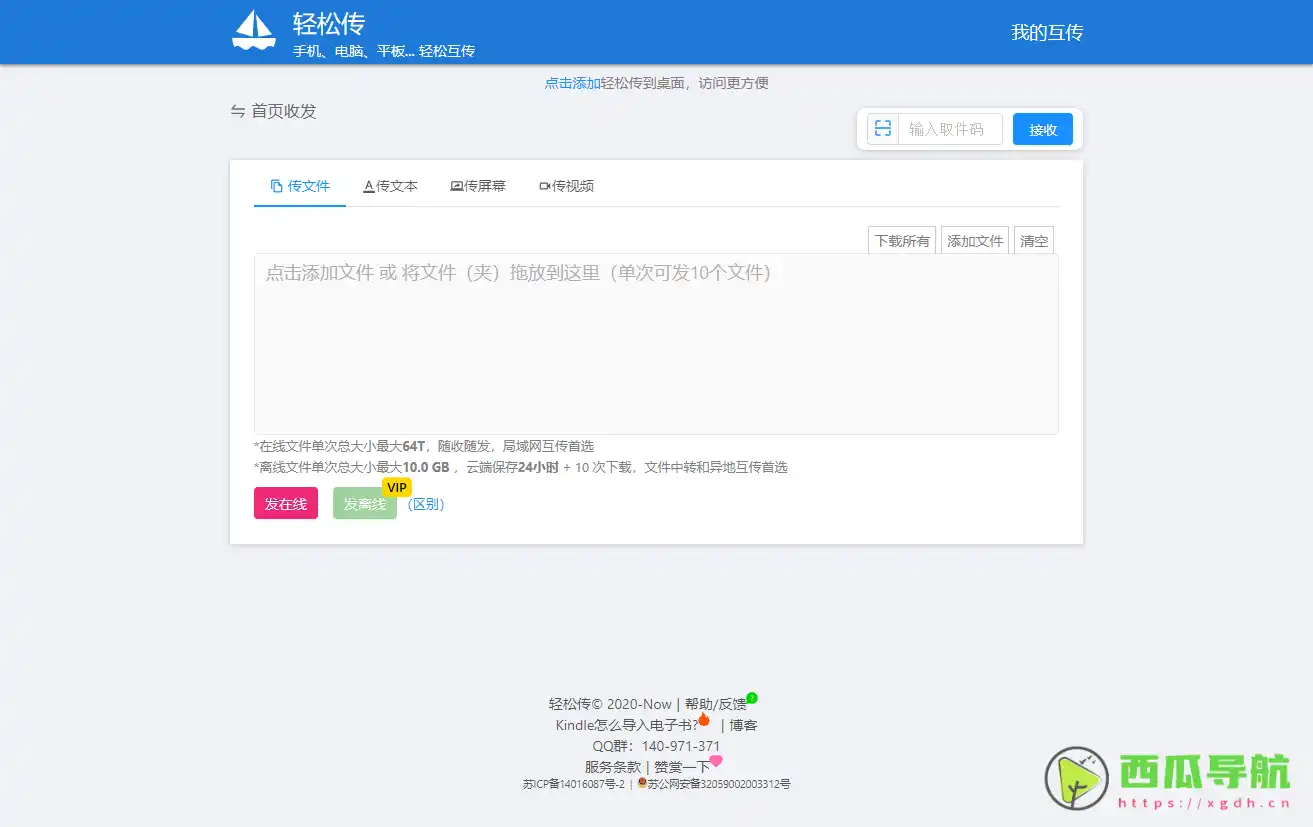Click the fire icon next to the Kindle link

[x=703, y=718]
